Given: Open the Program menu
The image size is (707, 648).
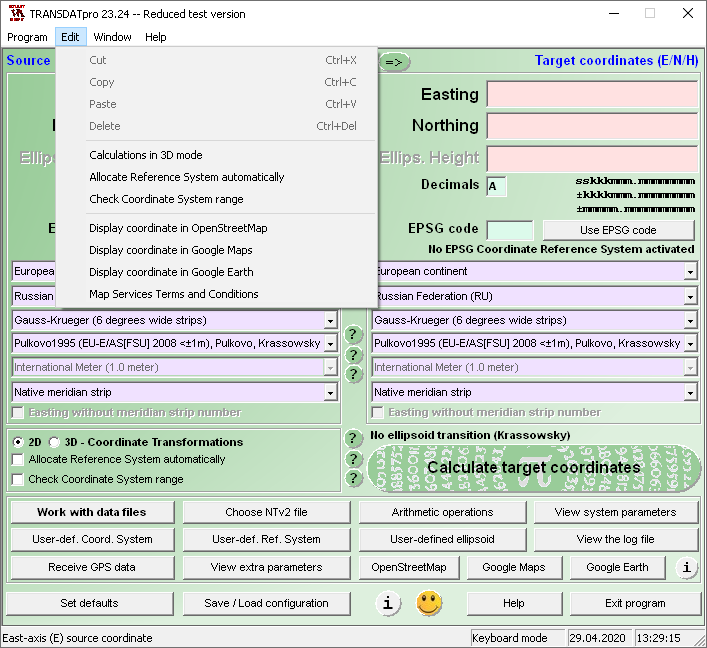Looking at the screenshot, I should (28, 37).
